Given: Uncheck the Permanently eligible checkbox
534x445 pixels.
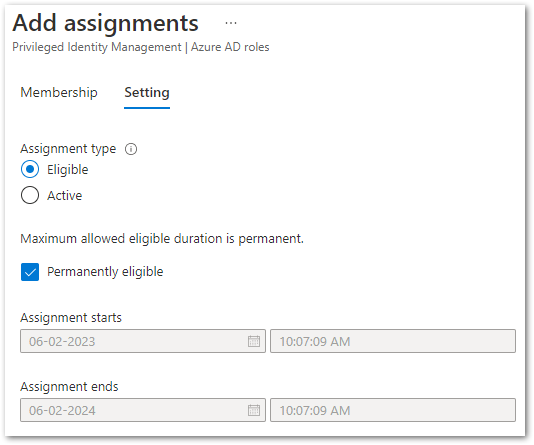Looking at the screenshot, I should (30, 272).
